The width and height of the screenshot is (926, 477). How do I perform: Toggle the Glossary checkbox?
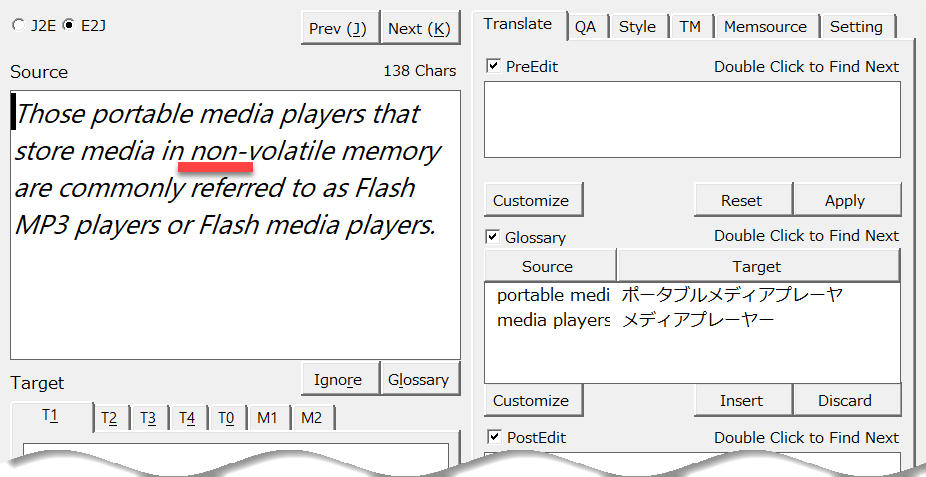pyautogui.click(x=493, y=237)
